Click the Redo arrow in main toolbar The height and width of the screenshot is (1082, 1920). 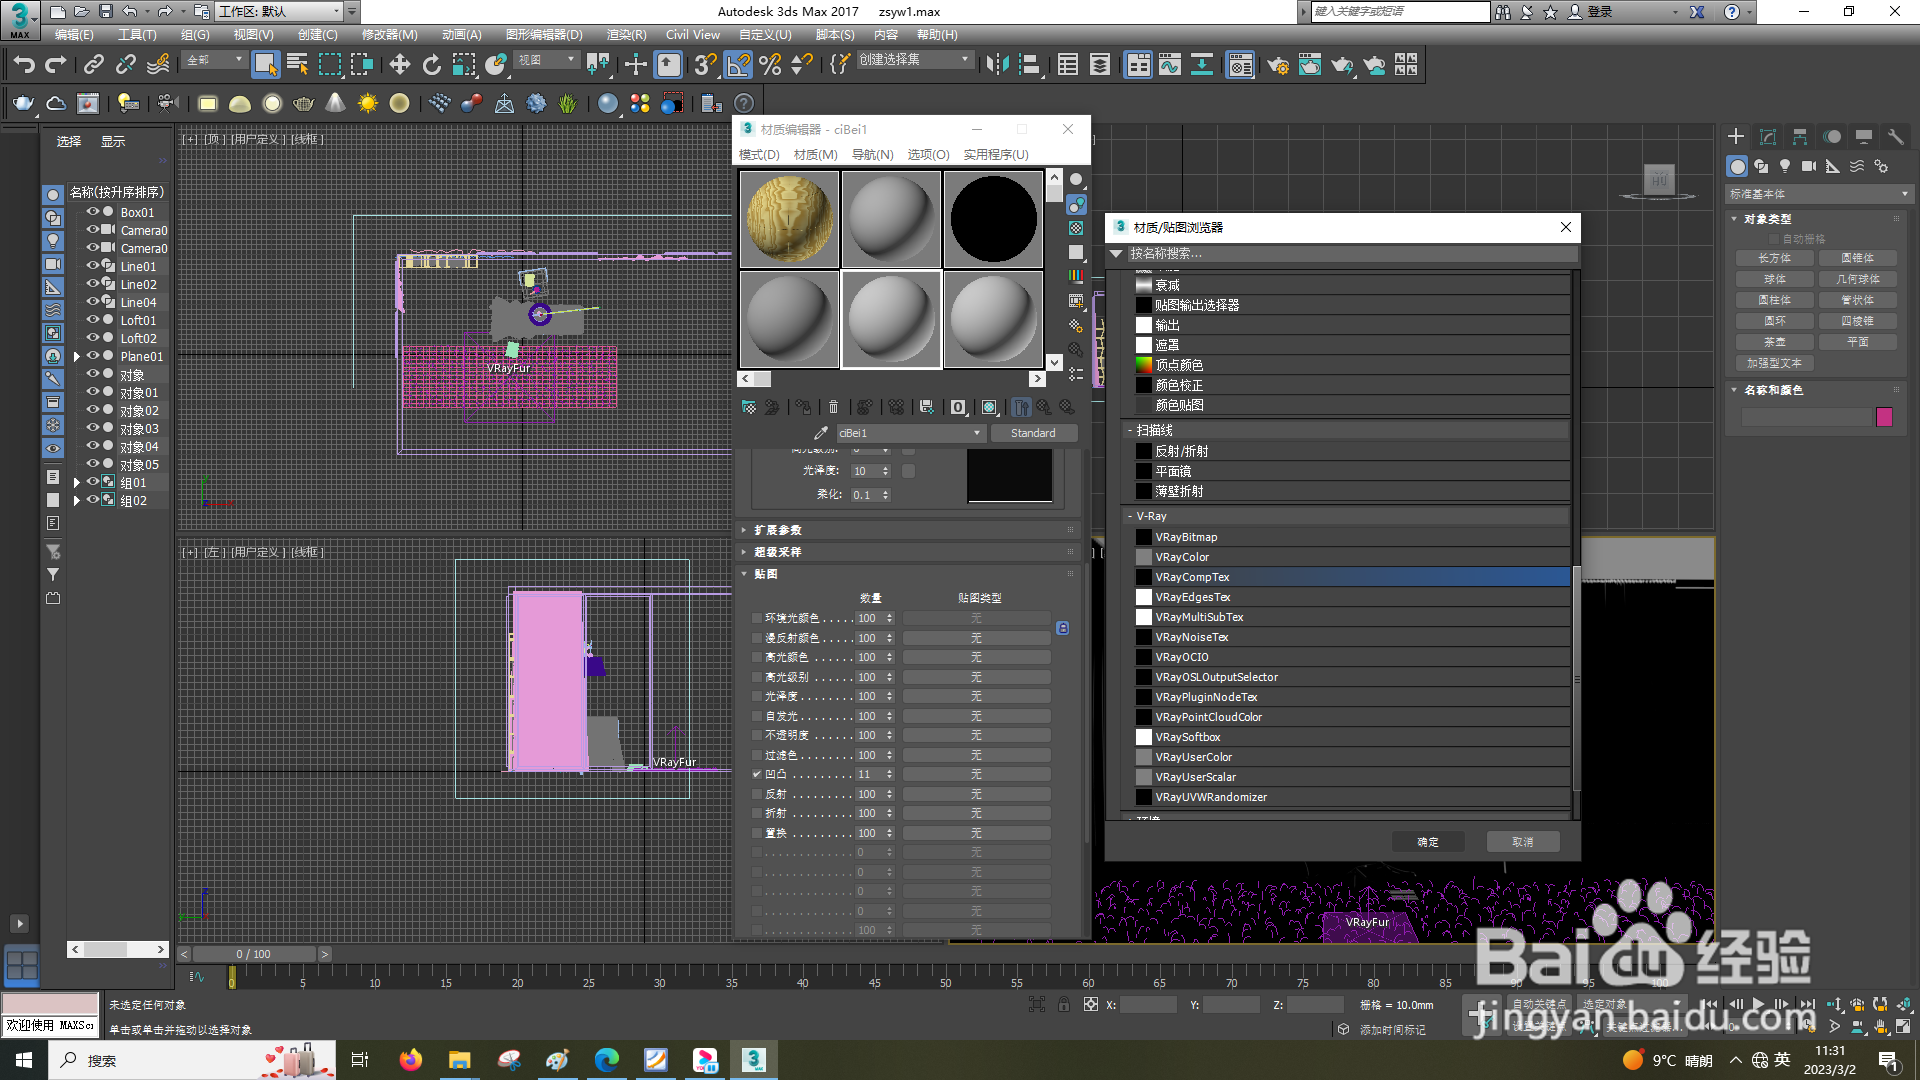coord(56,65)
